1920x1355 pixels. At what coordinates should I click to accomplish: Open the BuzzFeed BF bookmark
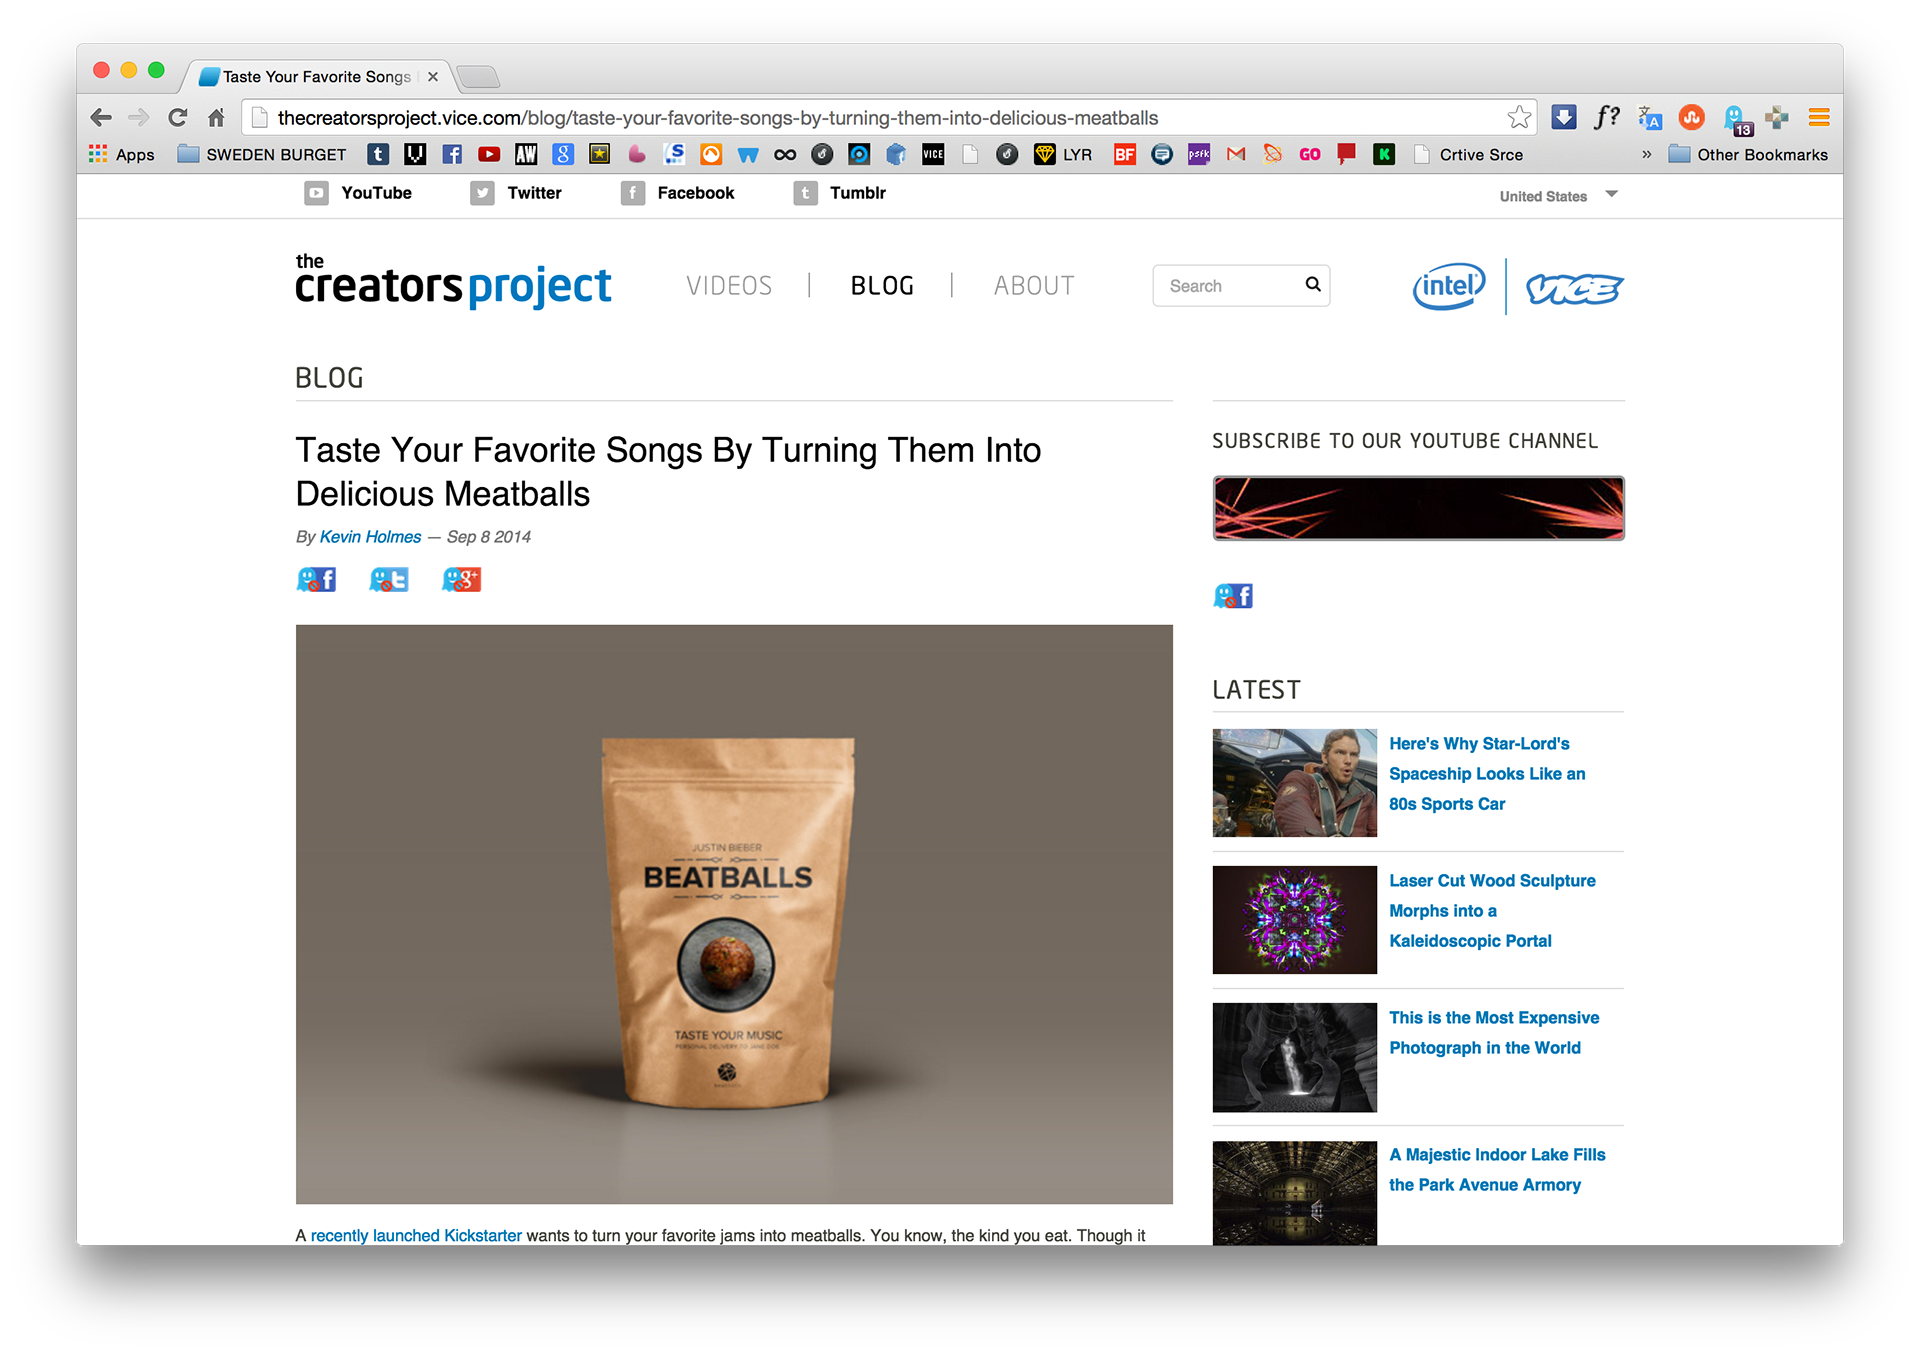pyautogui.click(x=1125, y=154)
